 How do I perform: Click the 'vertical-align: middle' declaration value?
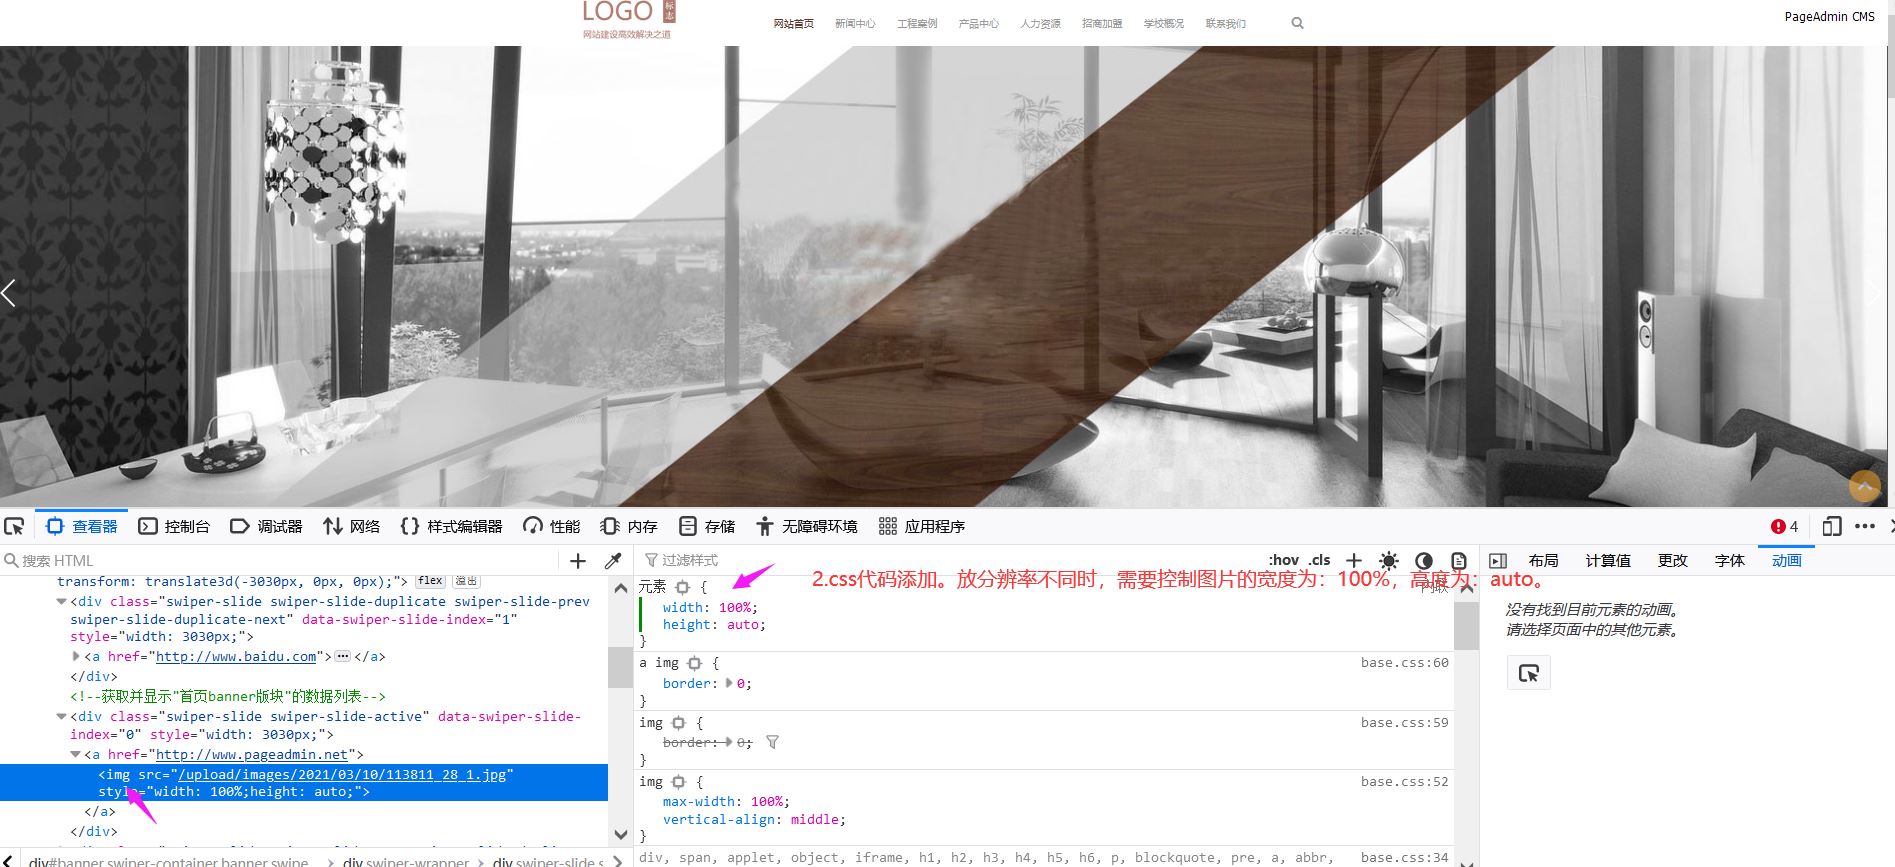click(x=816, y=820)
